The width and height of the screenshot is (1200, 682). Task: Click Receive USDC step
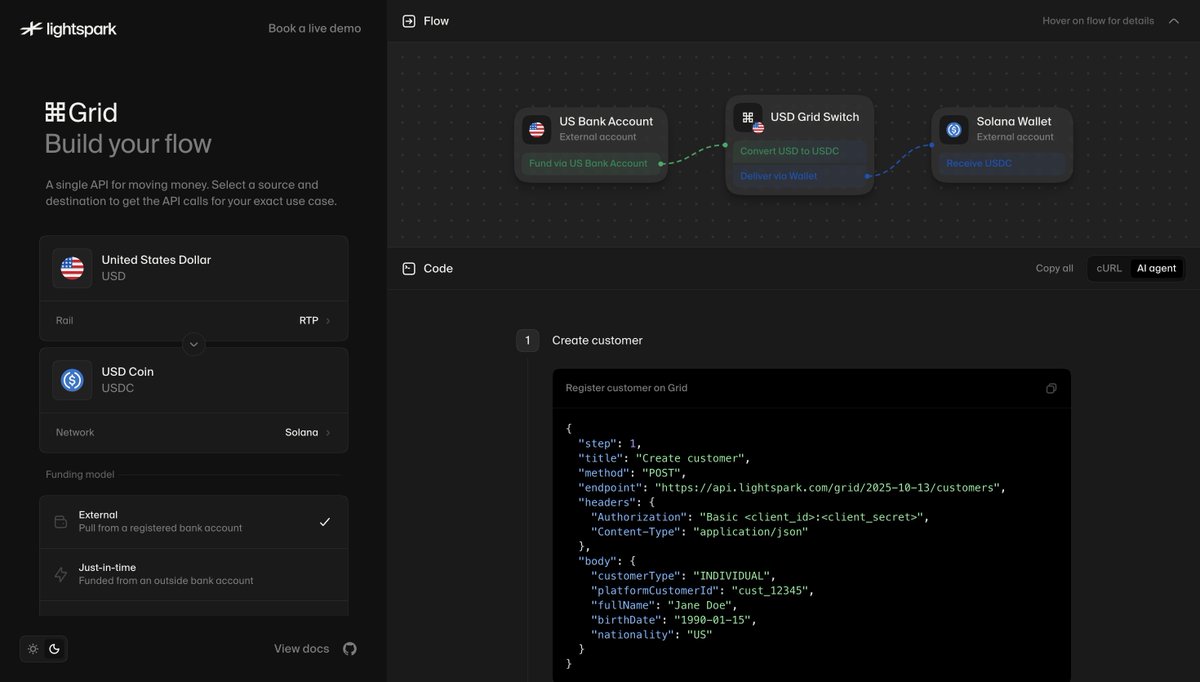tap(1002, 163)
